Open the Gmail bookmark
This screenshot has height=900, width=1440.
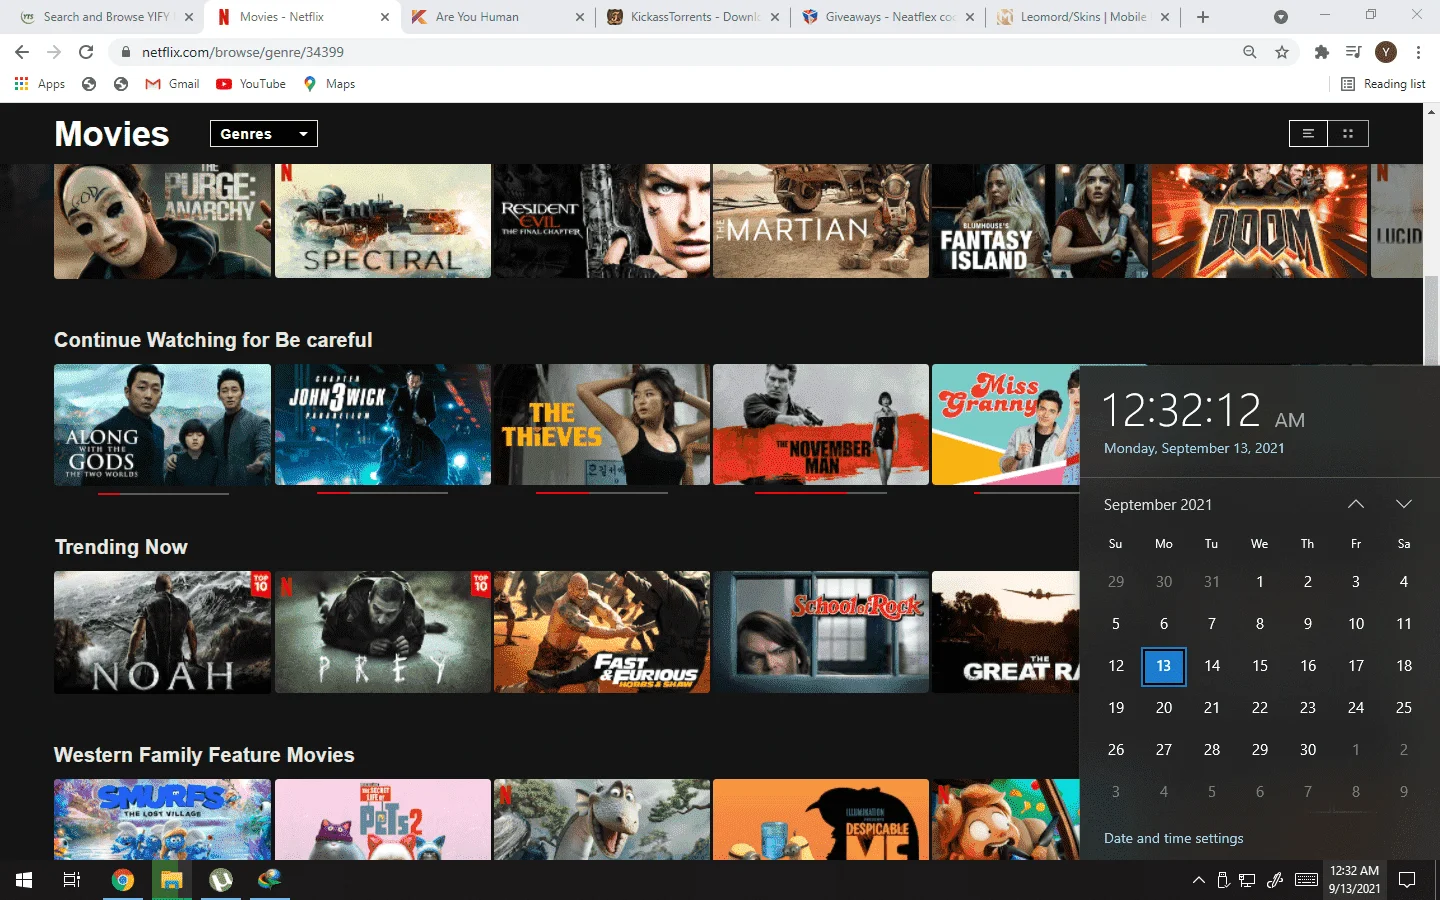point(172,84)
